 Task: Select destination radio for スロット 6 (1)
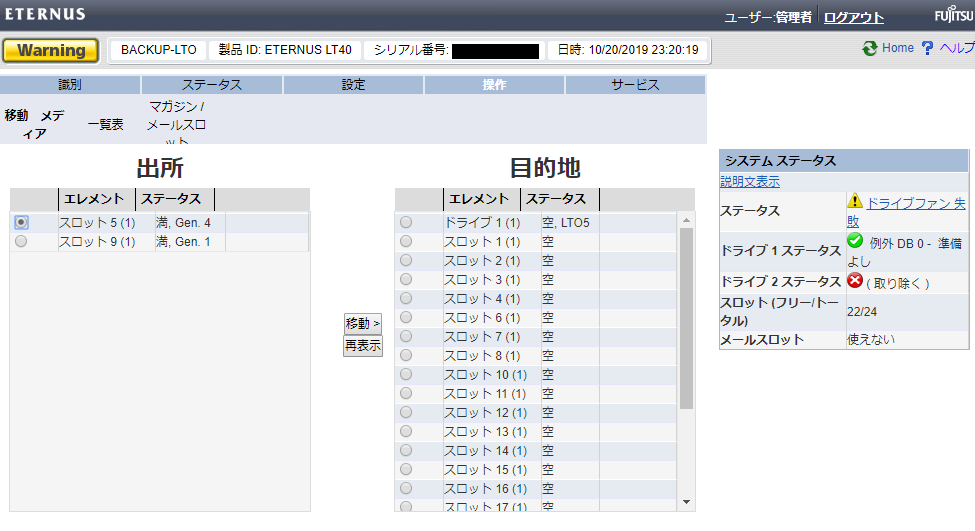[406, 317]
